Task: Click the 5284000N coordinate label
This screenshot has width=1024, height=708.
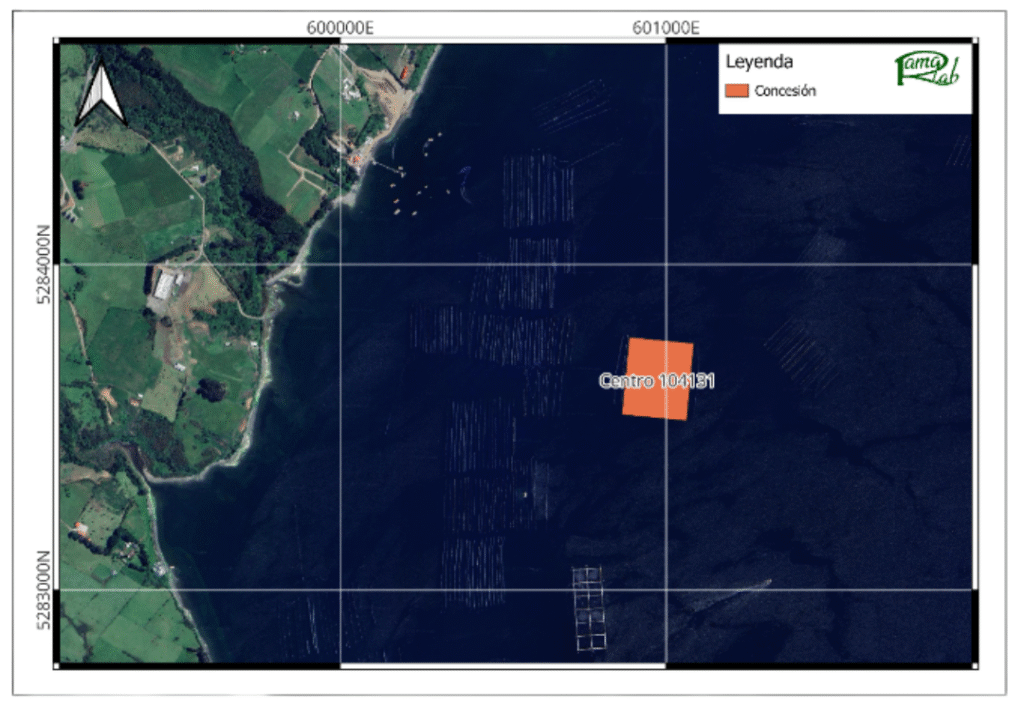Action: (x=43, y=265)
